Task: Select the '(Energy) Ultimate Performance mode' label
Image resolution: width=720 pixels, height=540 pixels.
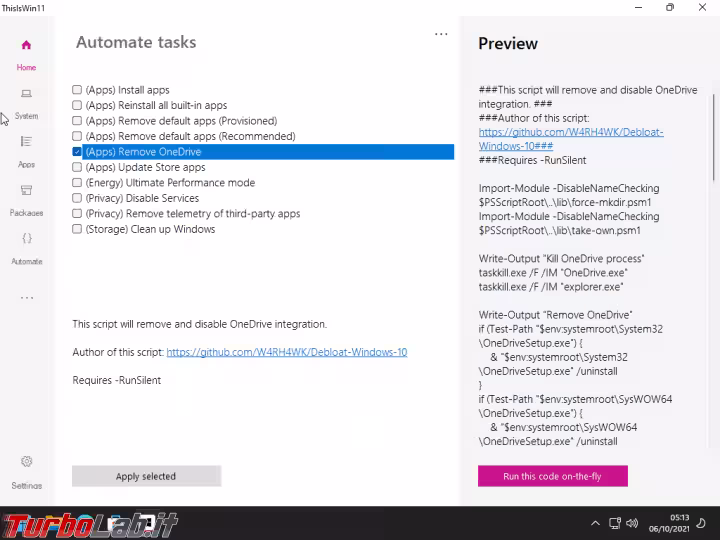Action: point(170,183)
